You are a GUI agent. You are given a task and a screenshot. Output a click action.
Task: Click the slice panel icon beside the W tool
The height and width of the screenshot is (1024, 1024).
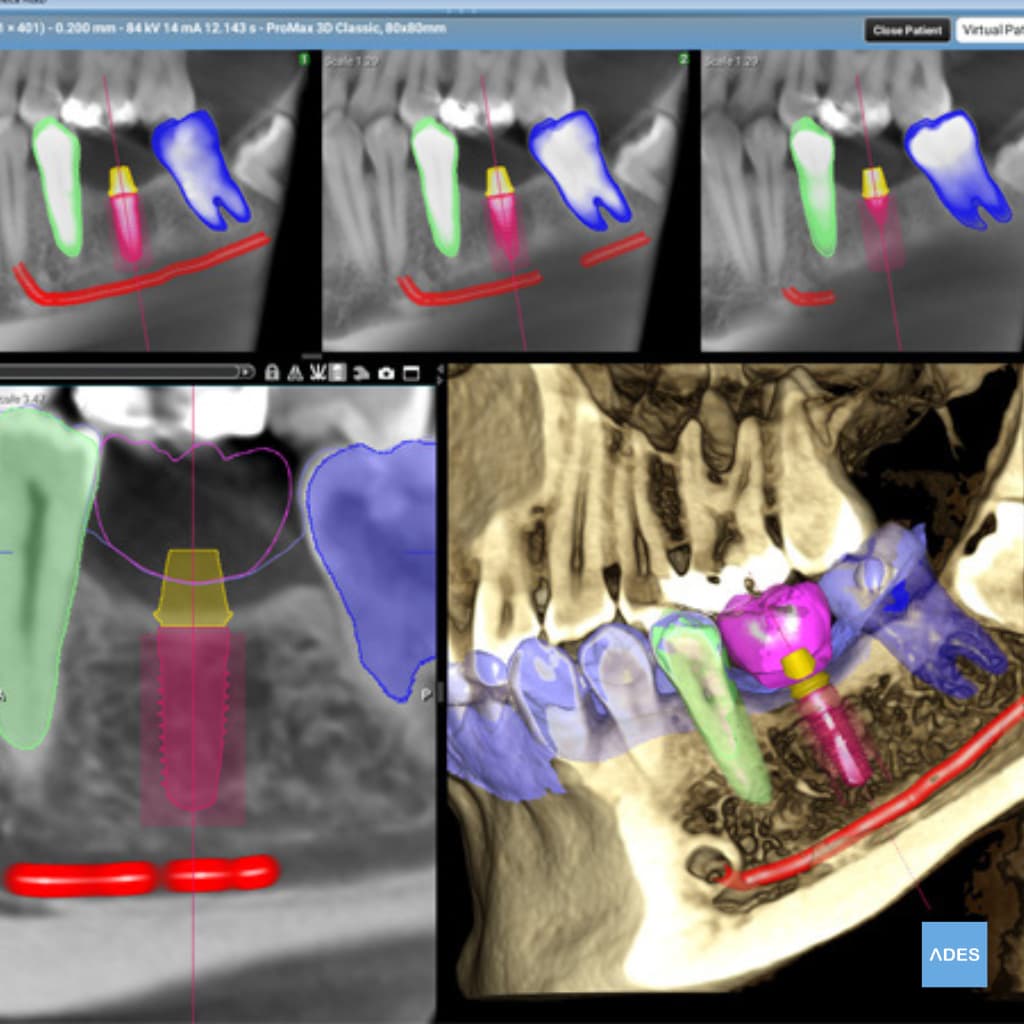pos(338,372)
